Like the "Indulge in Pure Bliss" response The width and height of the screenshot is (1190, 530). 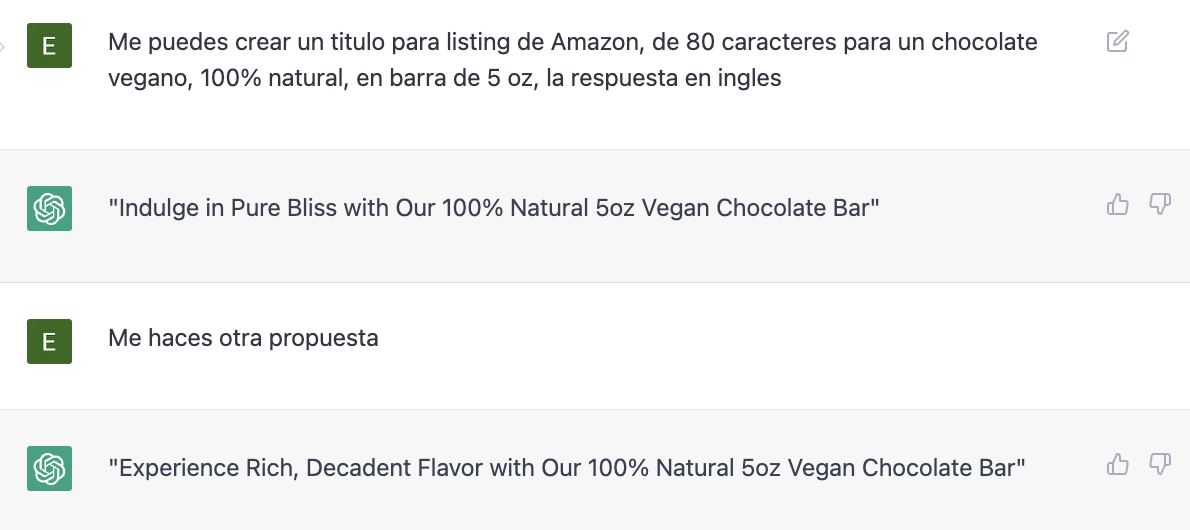(1117, 203)
